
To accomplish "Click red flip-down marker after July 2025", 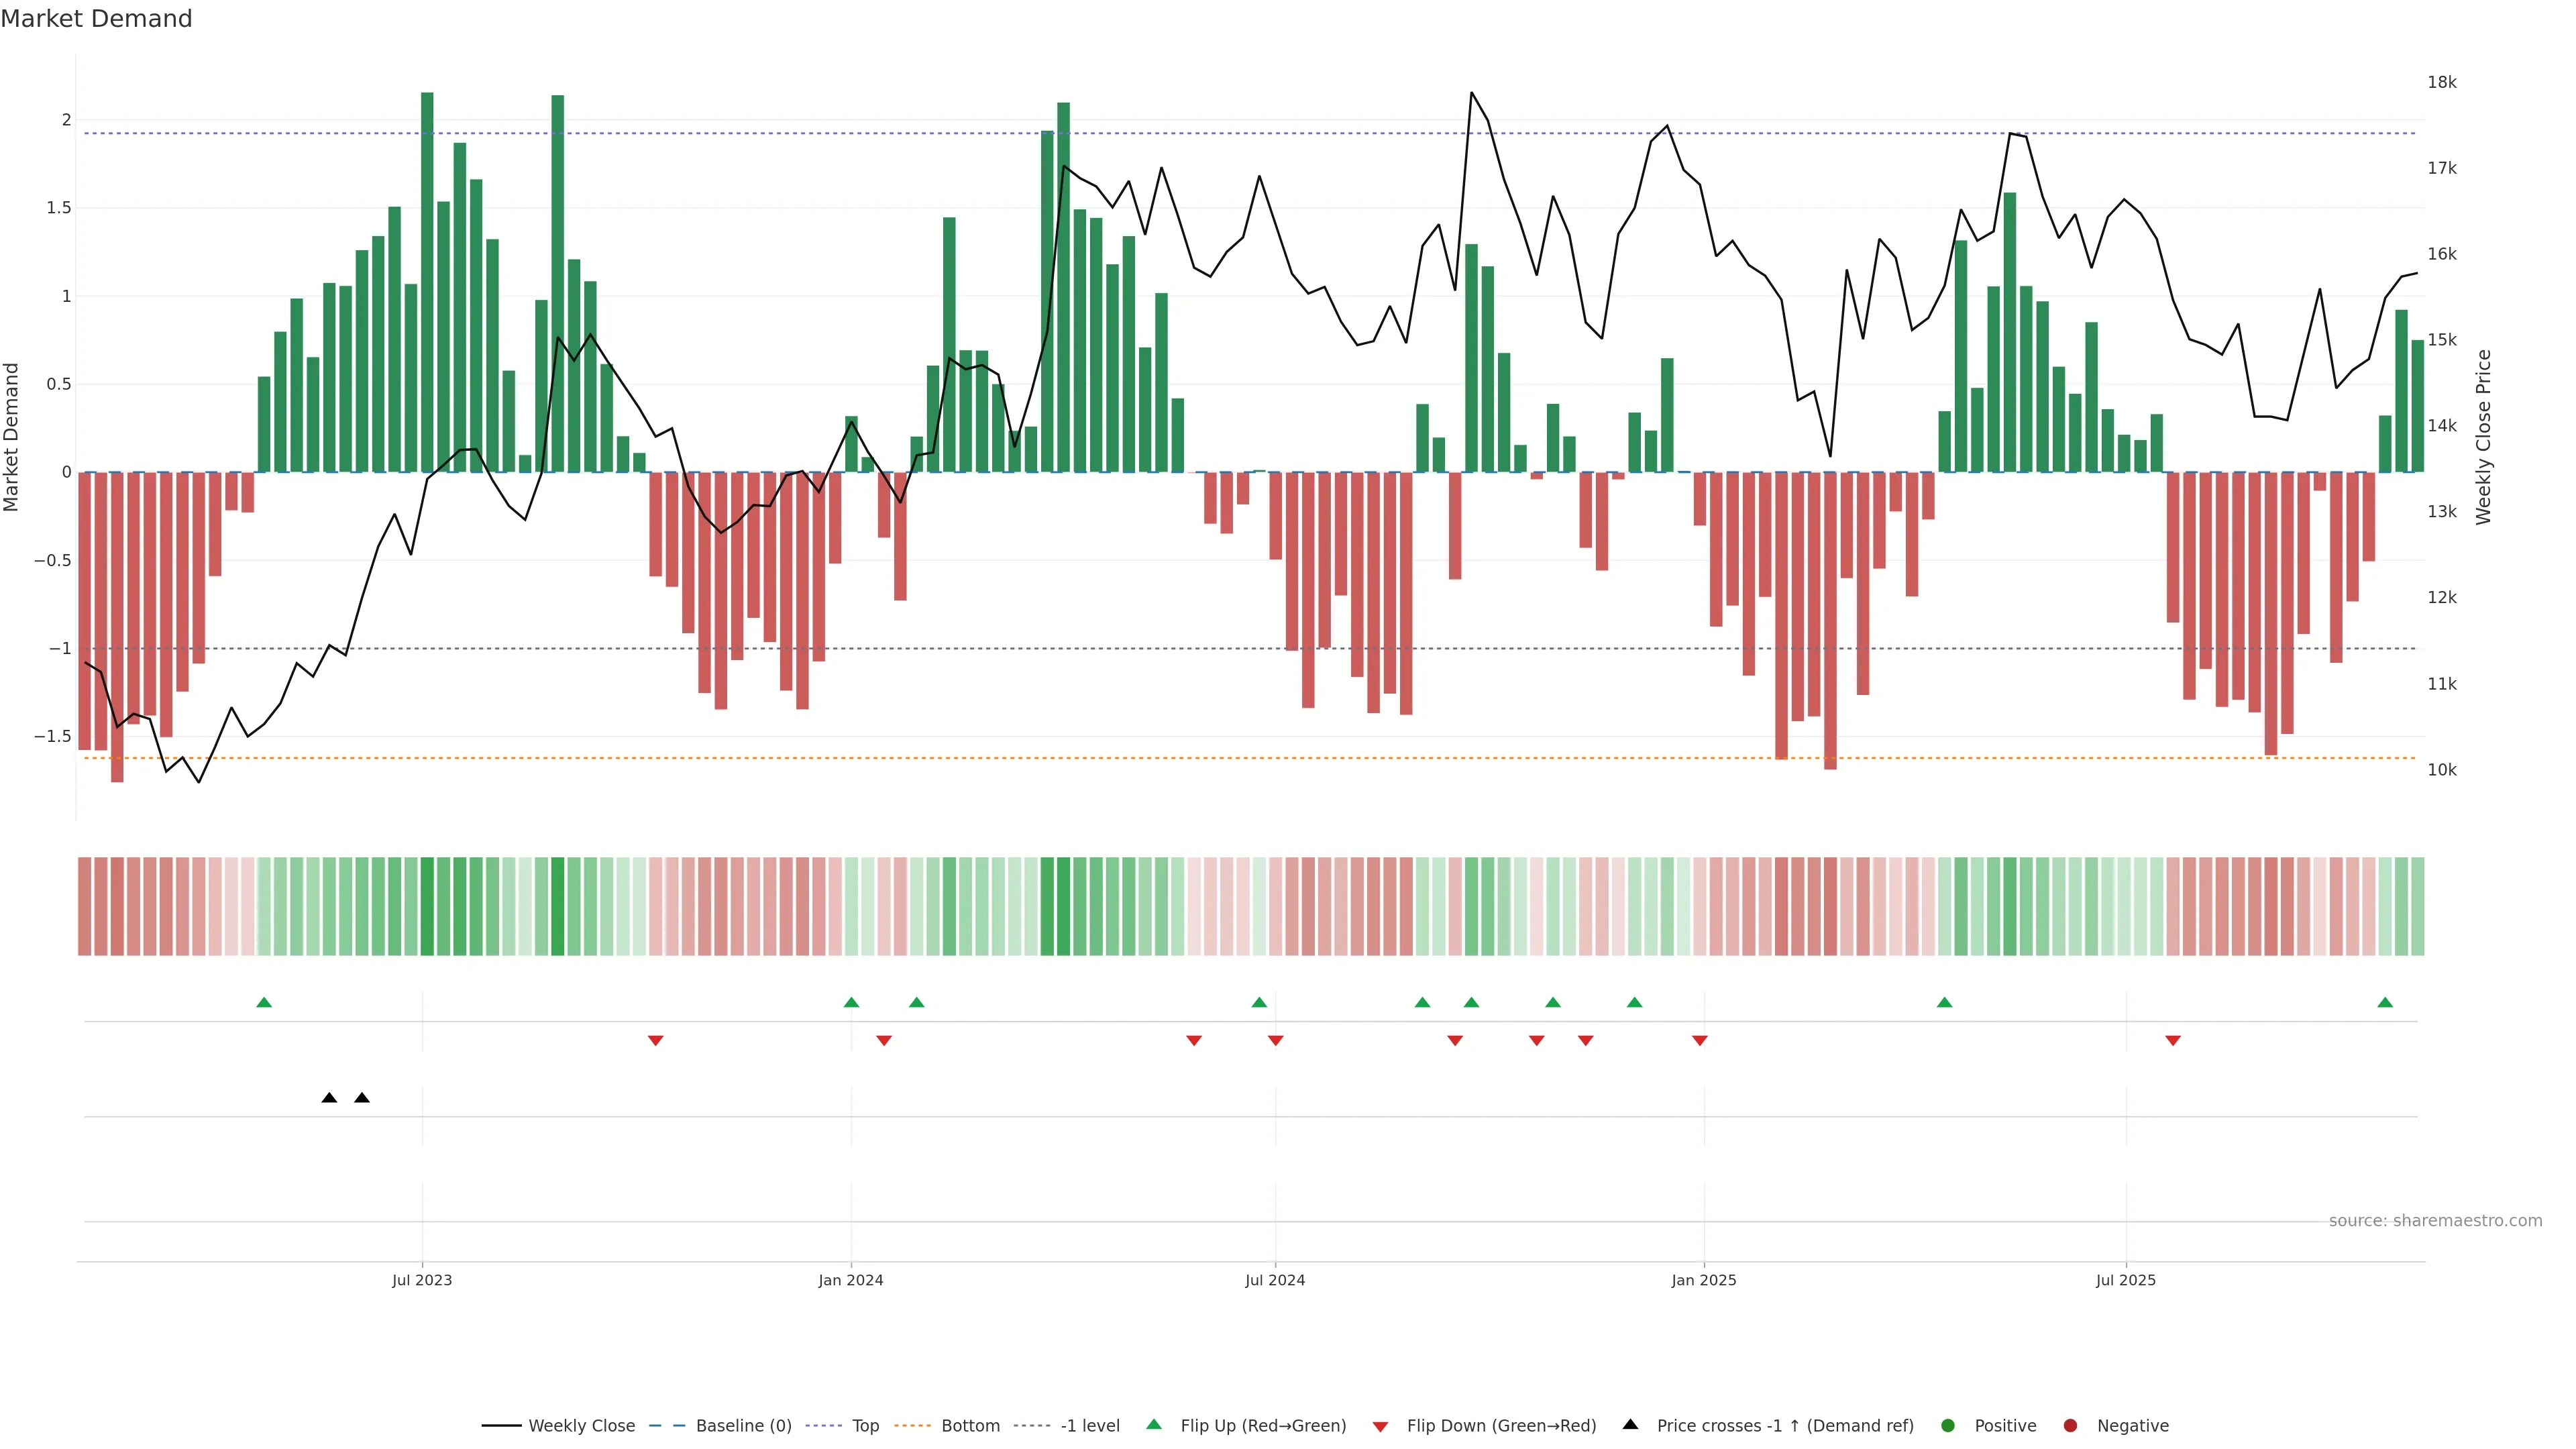I will pos(2173,1041).
